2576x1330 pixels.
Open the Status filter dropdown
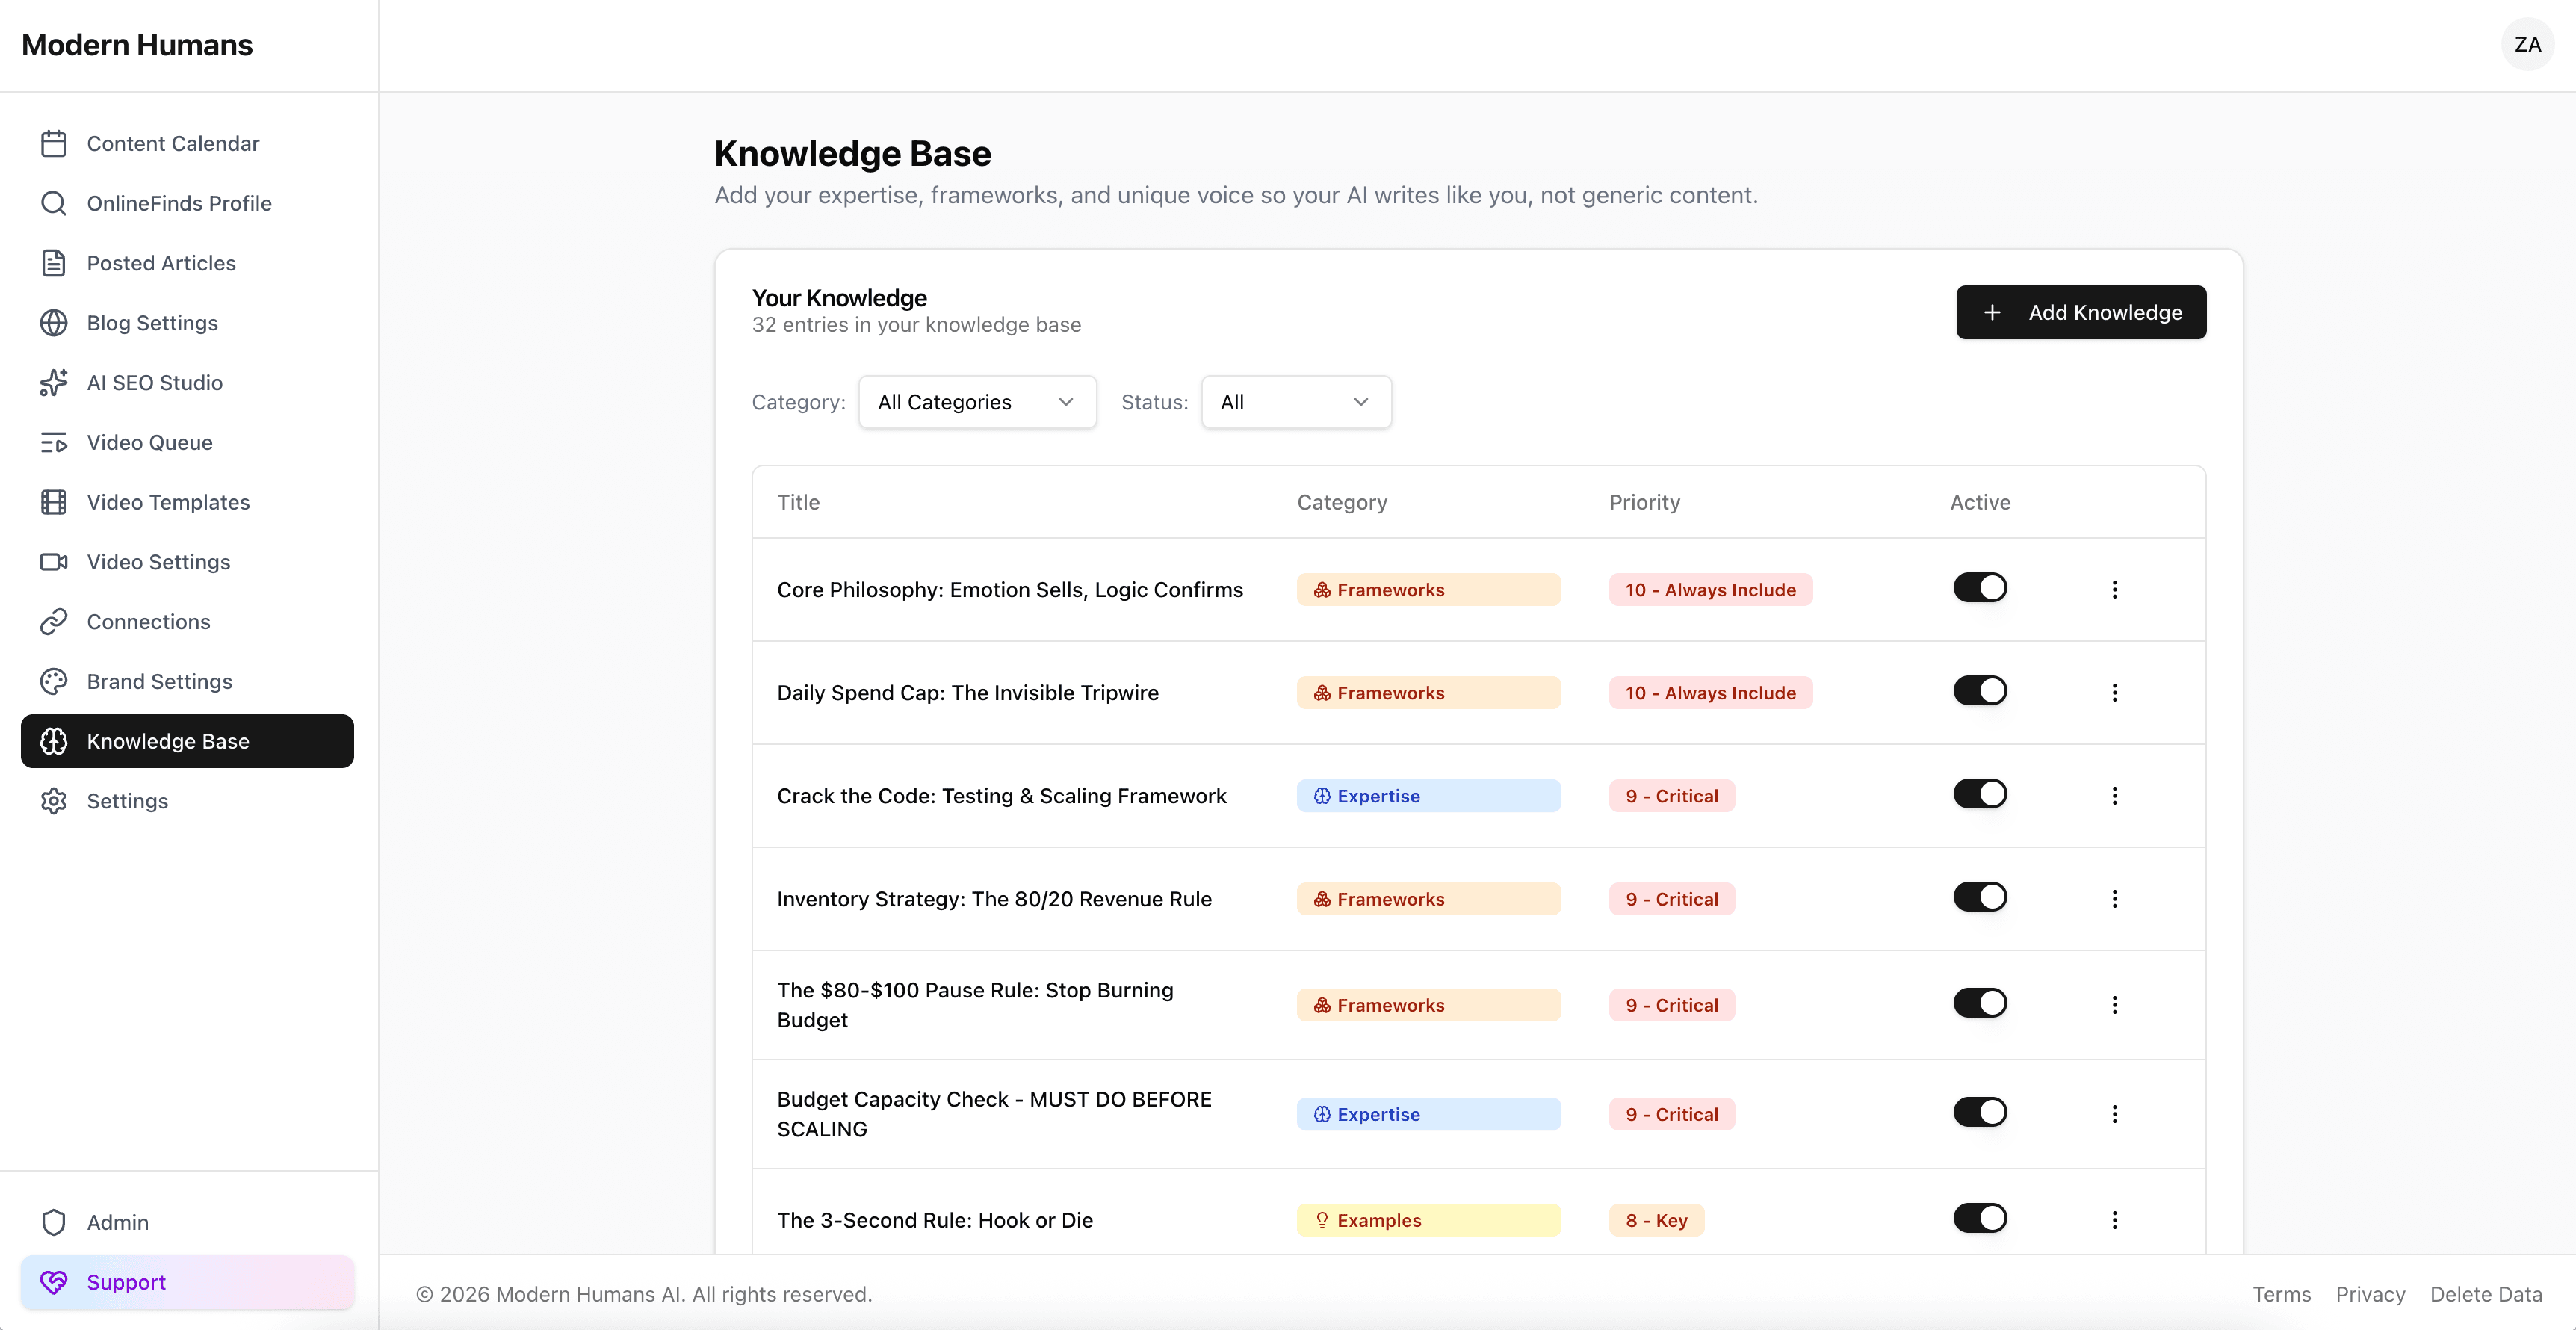tap(1296, 402)
